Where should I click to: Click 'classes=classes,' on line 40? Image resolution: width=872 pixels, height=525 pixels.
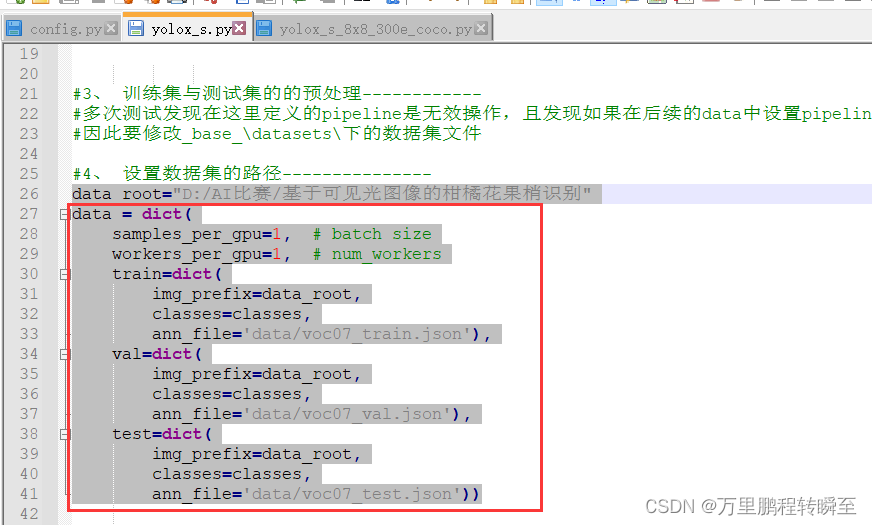[231, 474]
